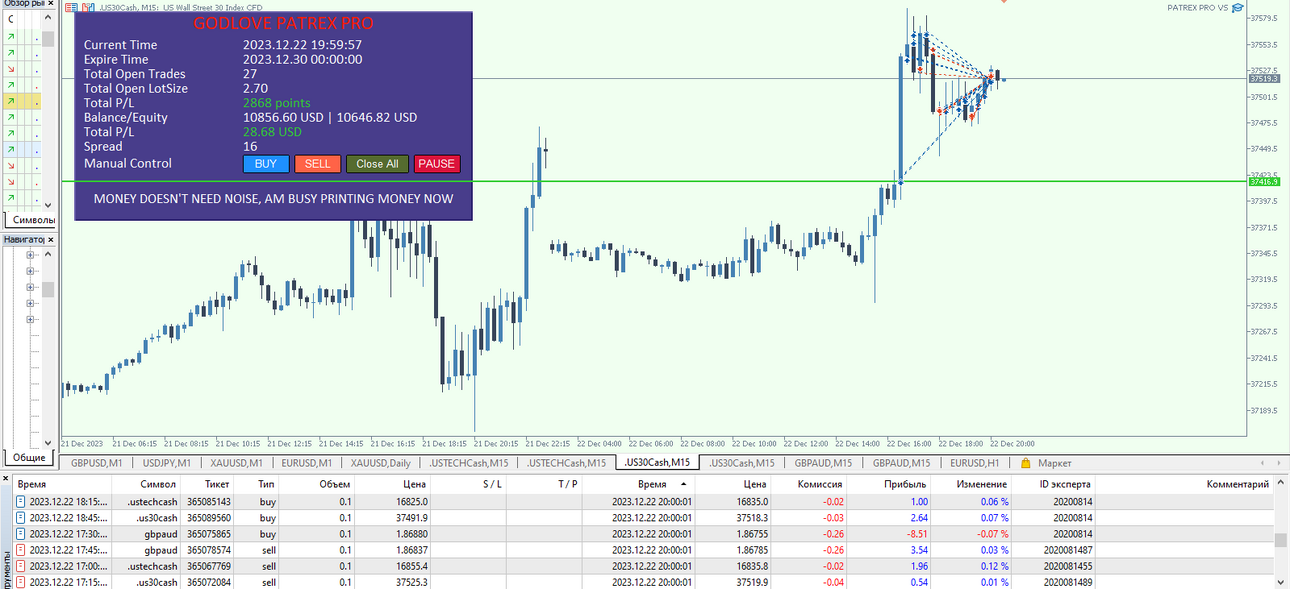The height and width of the screenshot is (589, 1290).
Task: Select the XAUUSD,Daily chart tab
Action: click(x=380, y=463)
